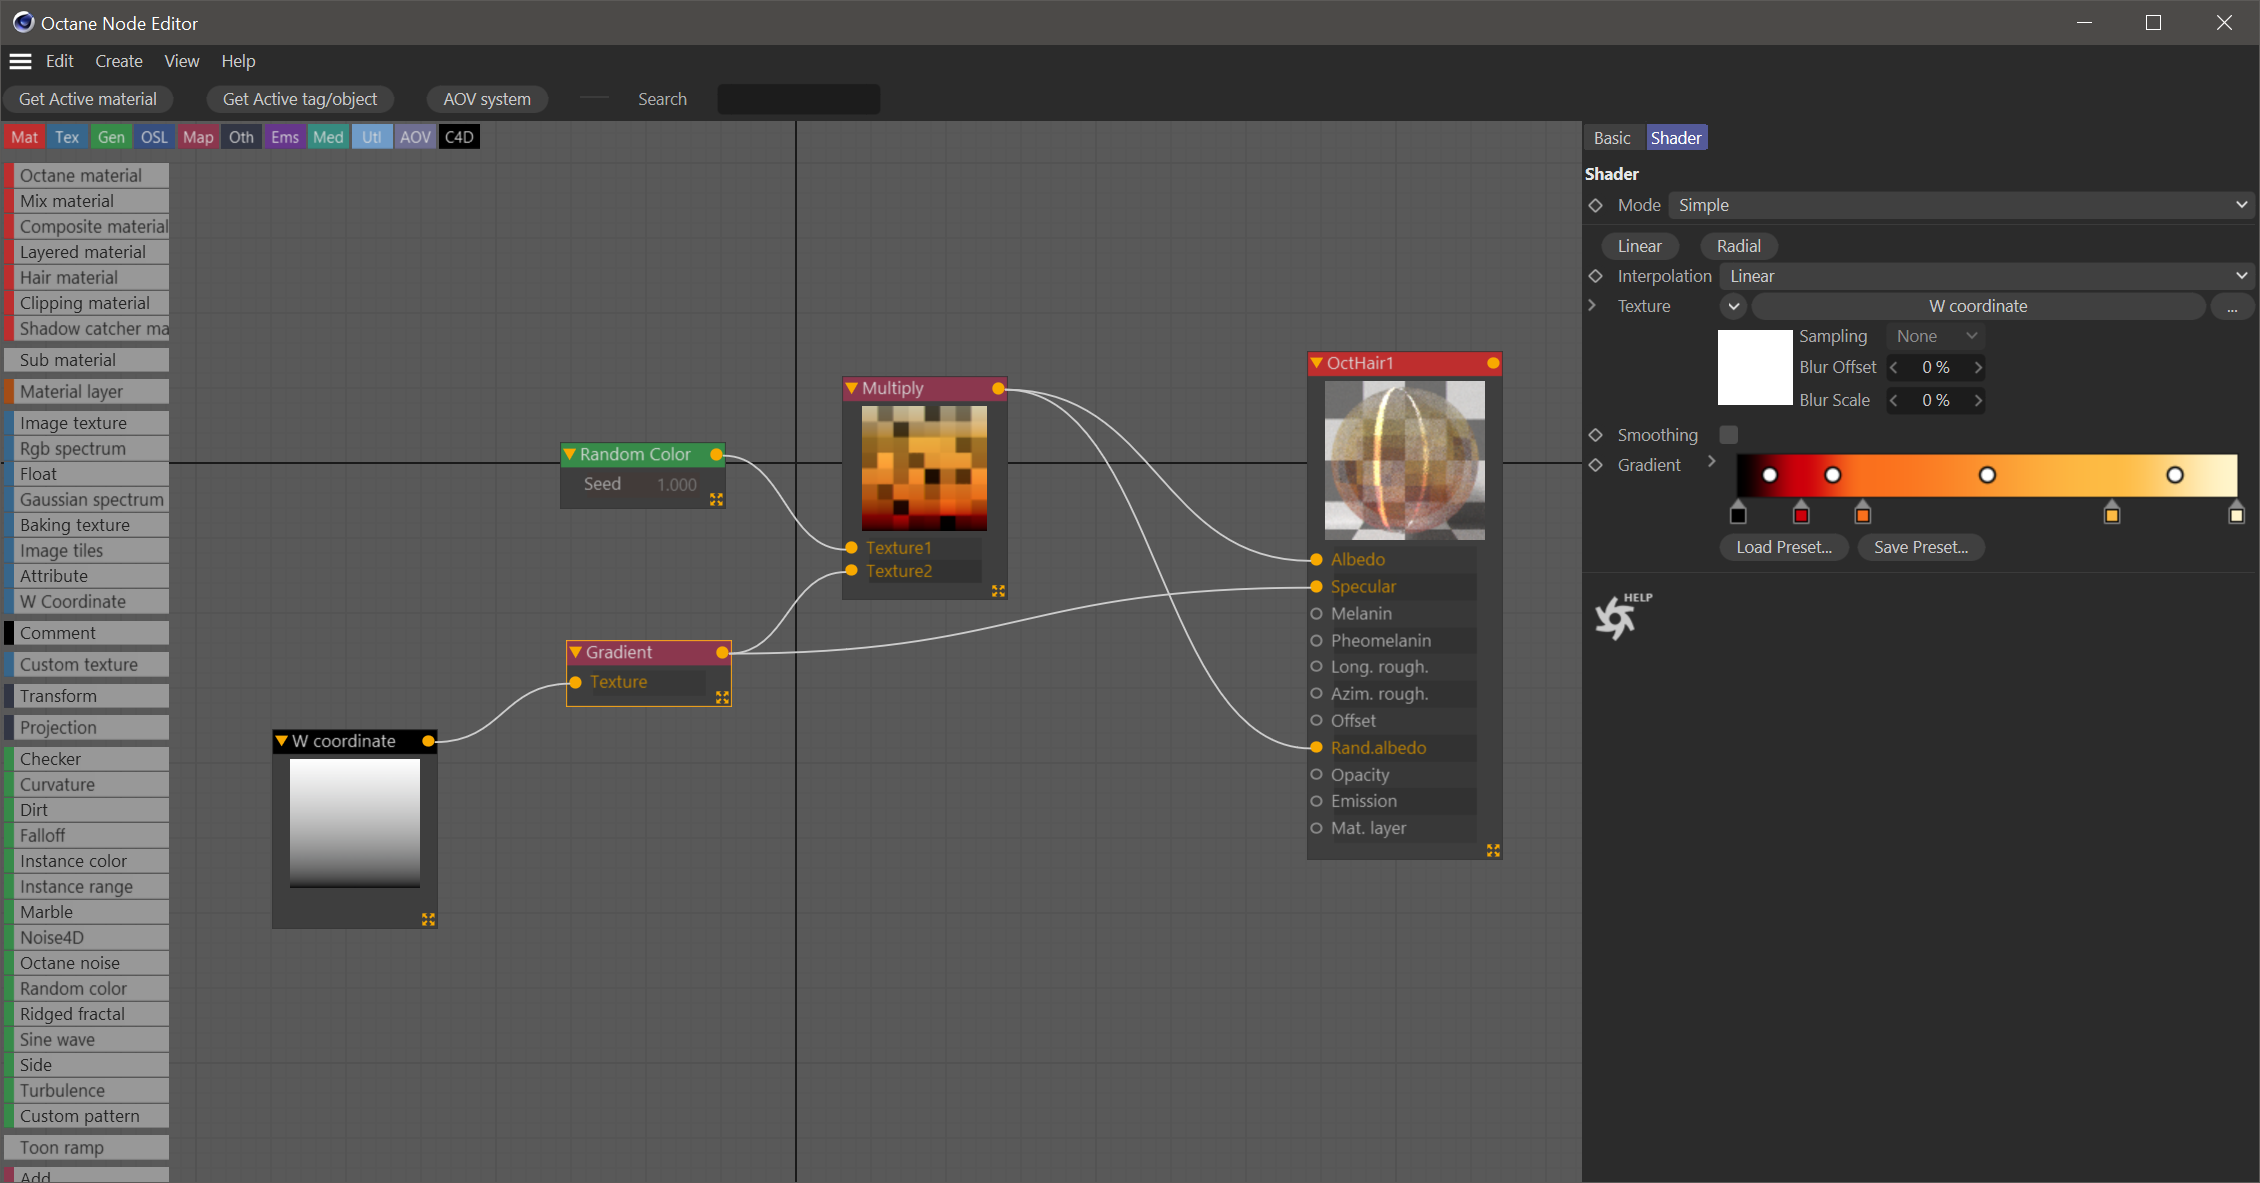
Task: Open the Interpolation dropdown
Action: (x=1985, y=276)
